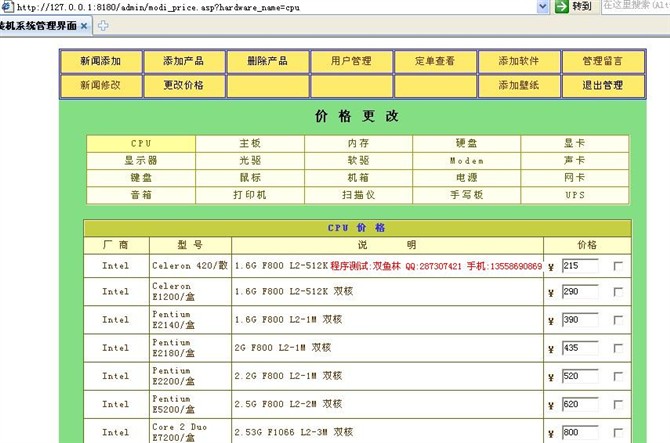The height and width of the screenshot is (443, 670).
Task: Open 更改价格 menu
Action: [184, 85]
